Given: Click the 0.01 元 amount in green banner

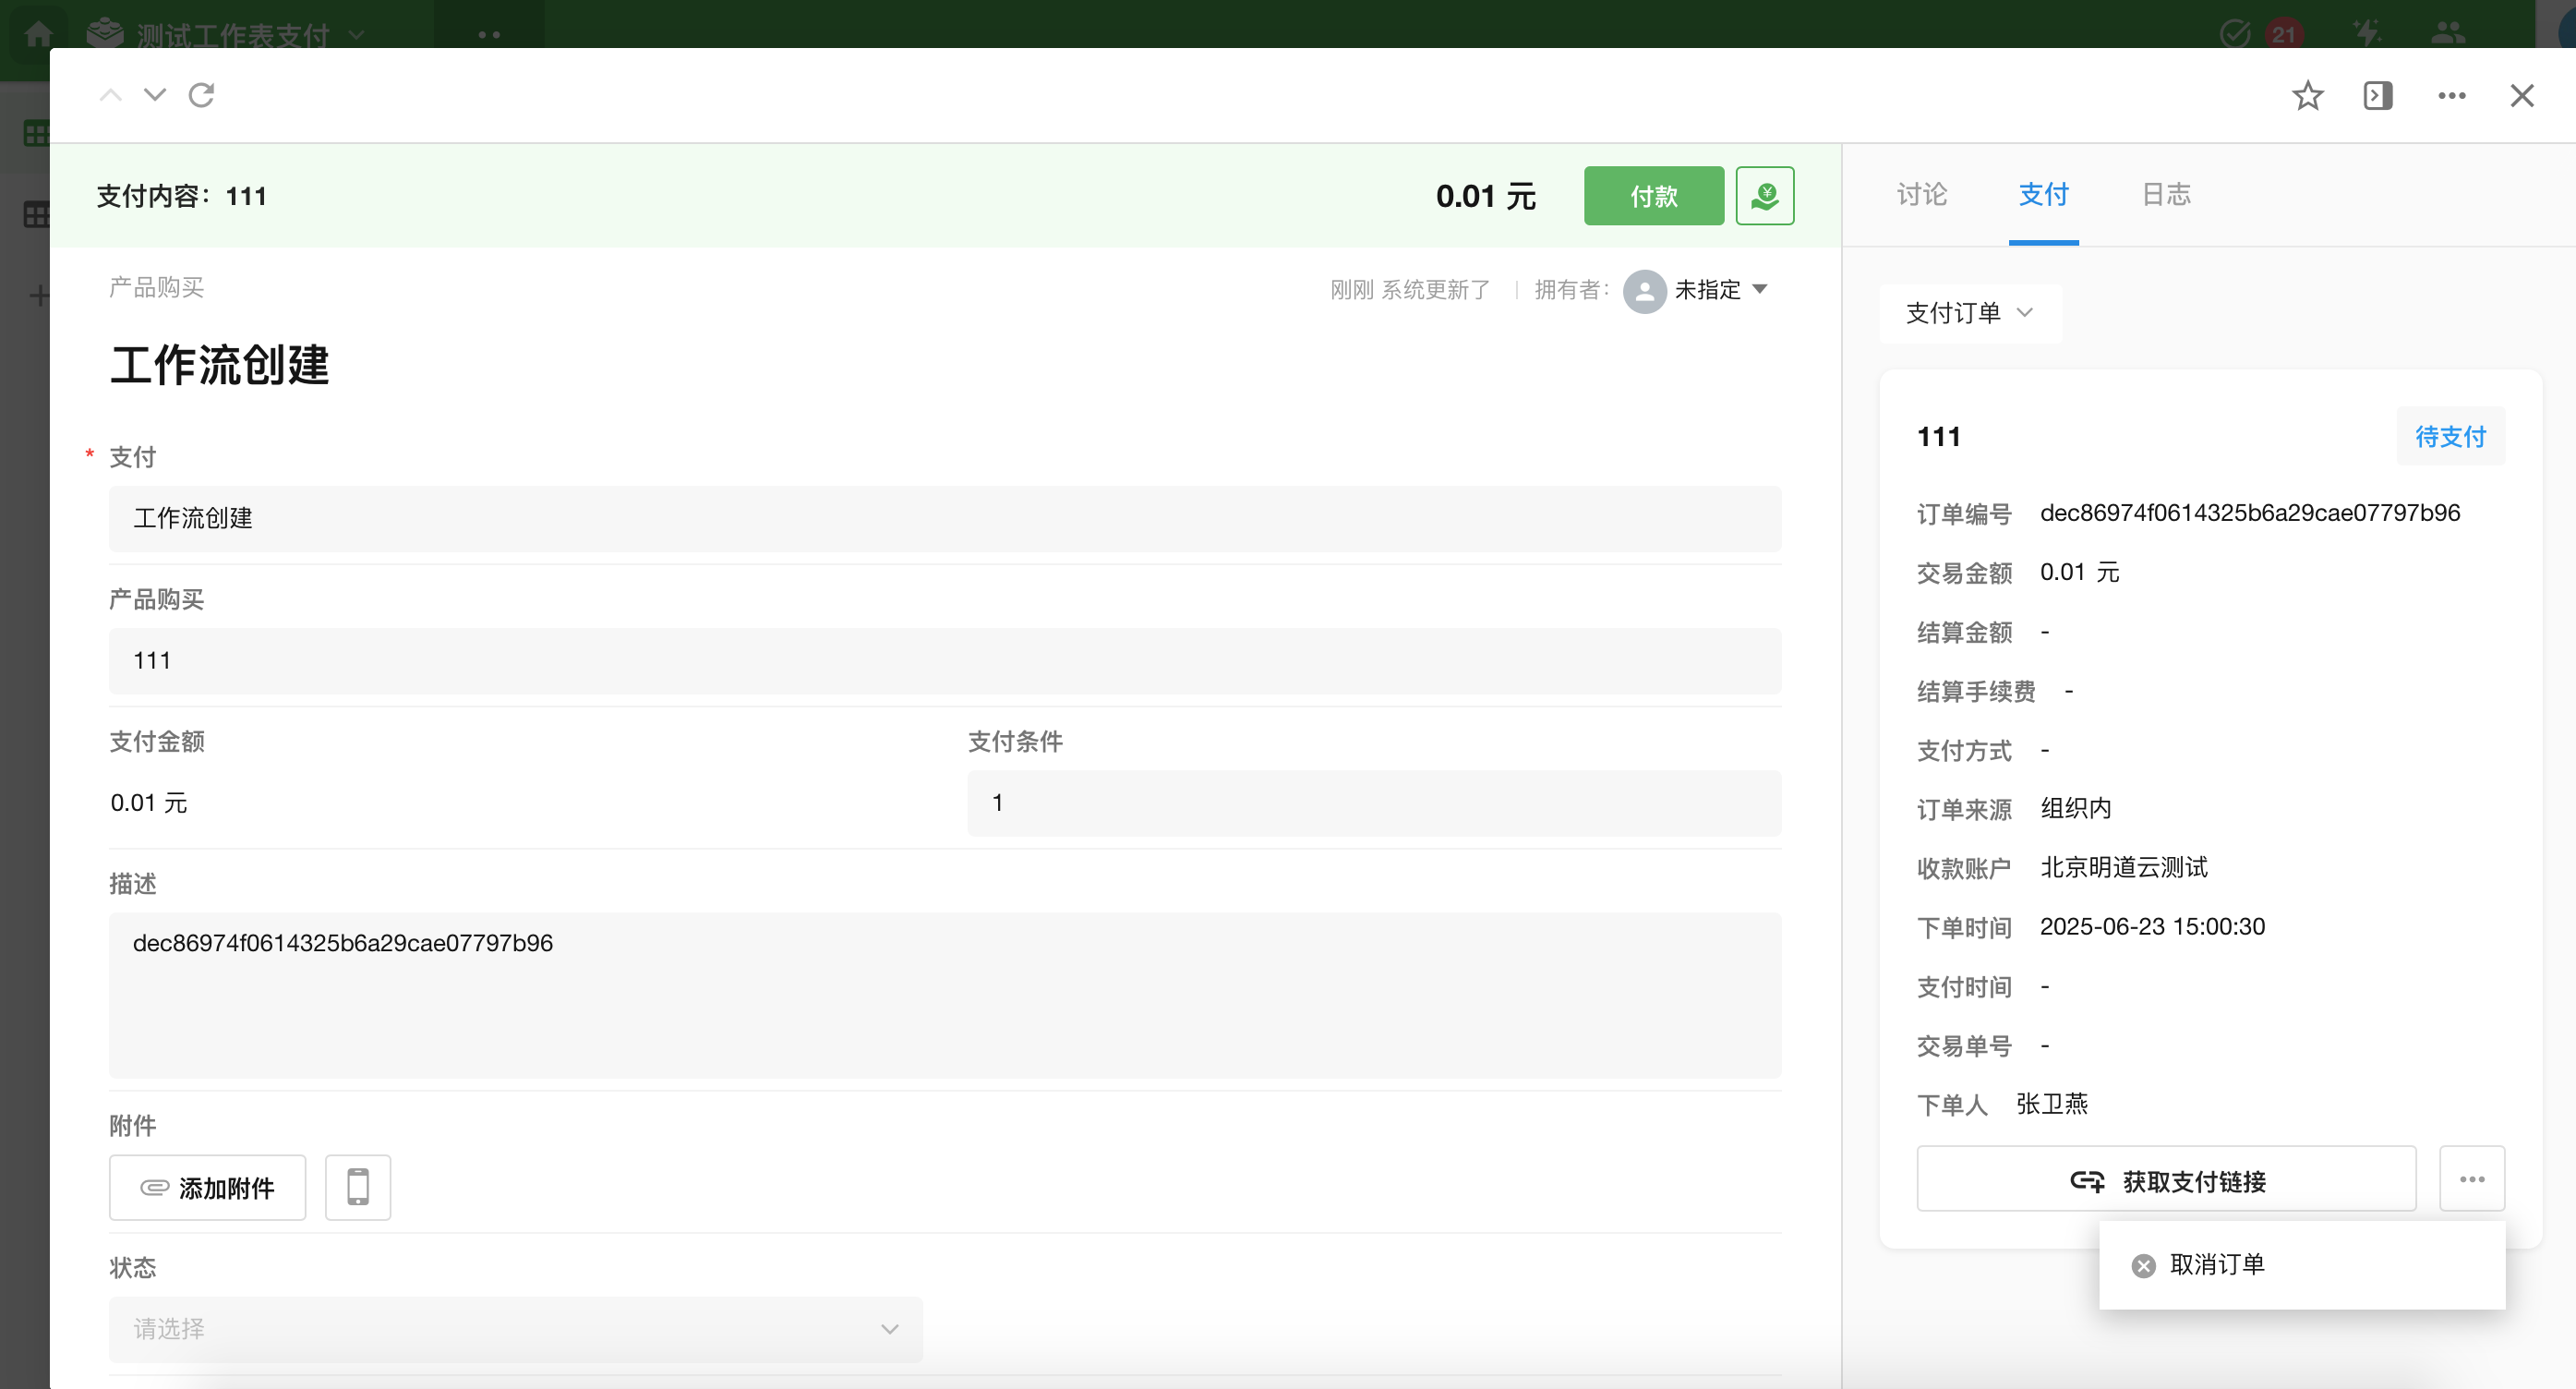Looking at the screenshot, I should click(1485, 196).
